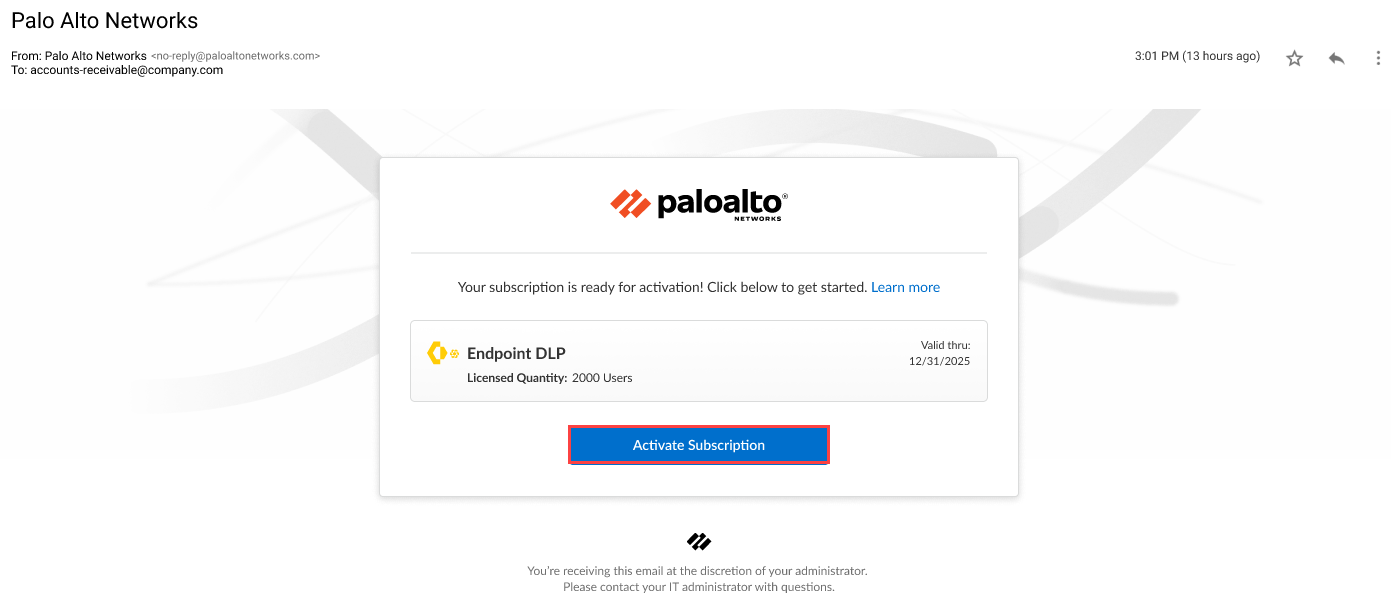Click the receiving this email discretion notice

pos(697,571)
